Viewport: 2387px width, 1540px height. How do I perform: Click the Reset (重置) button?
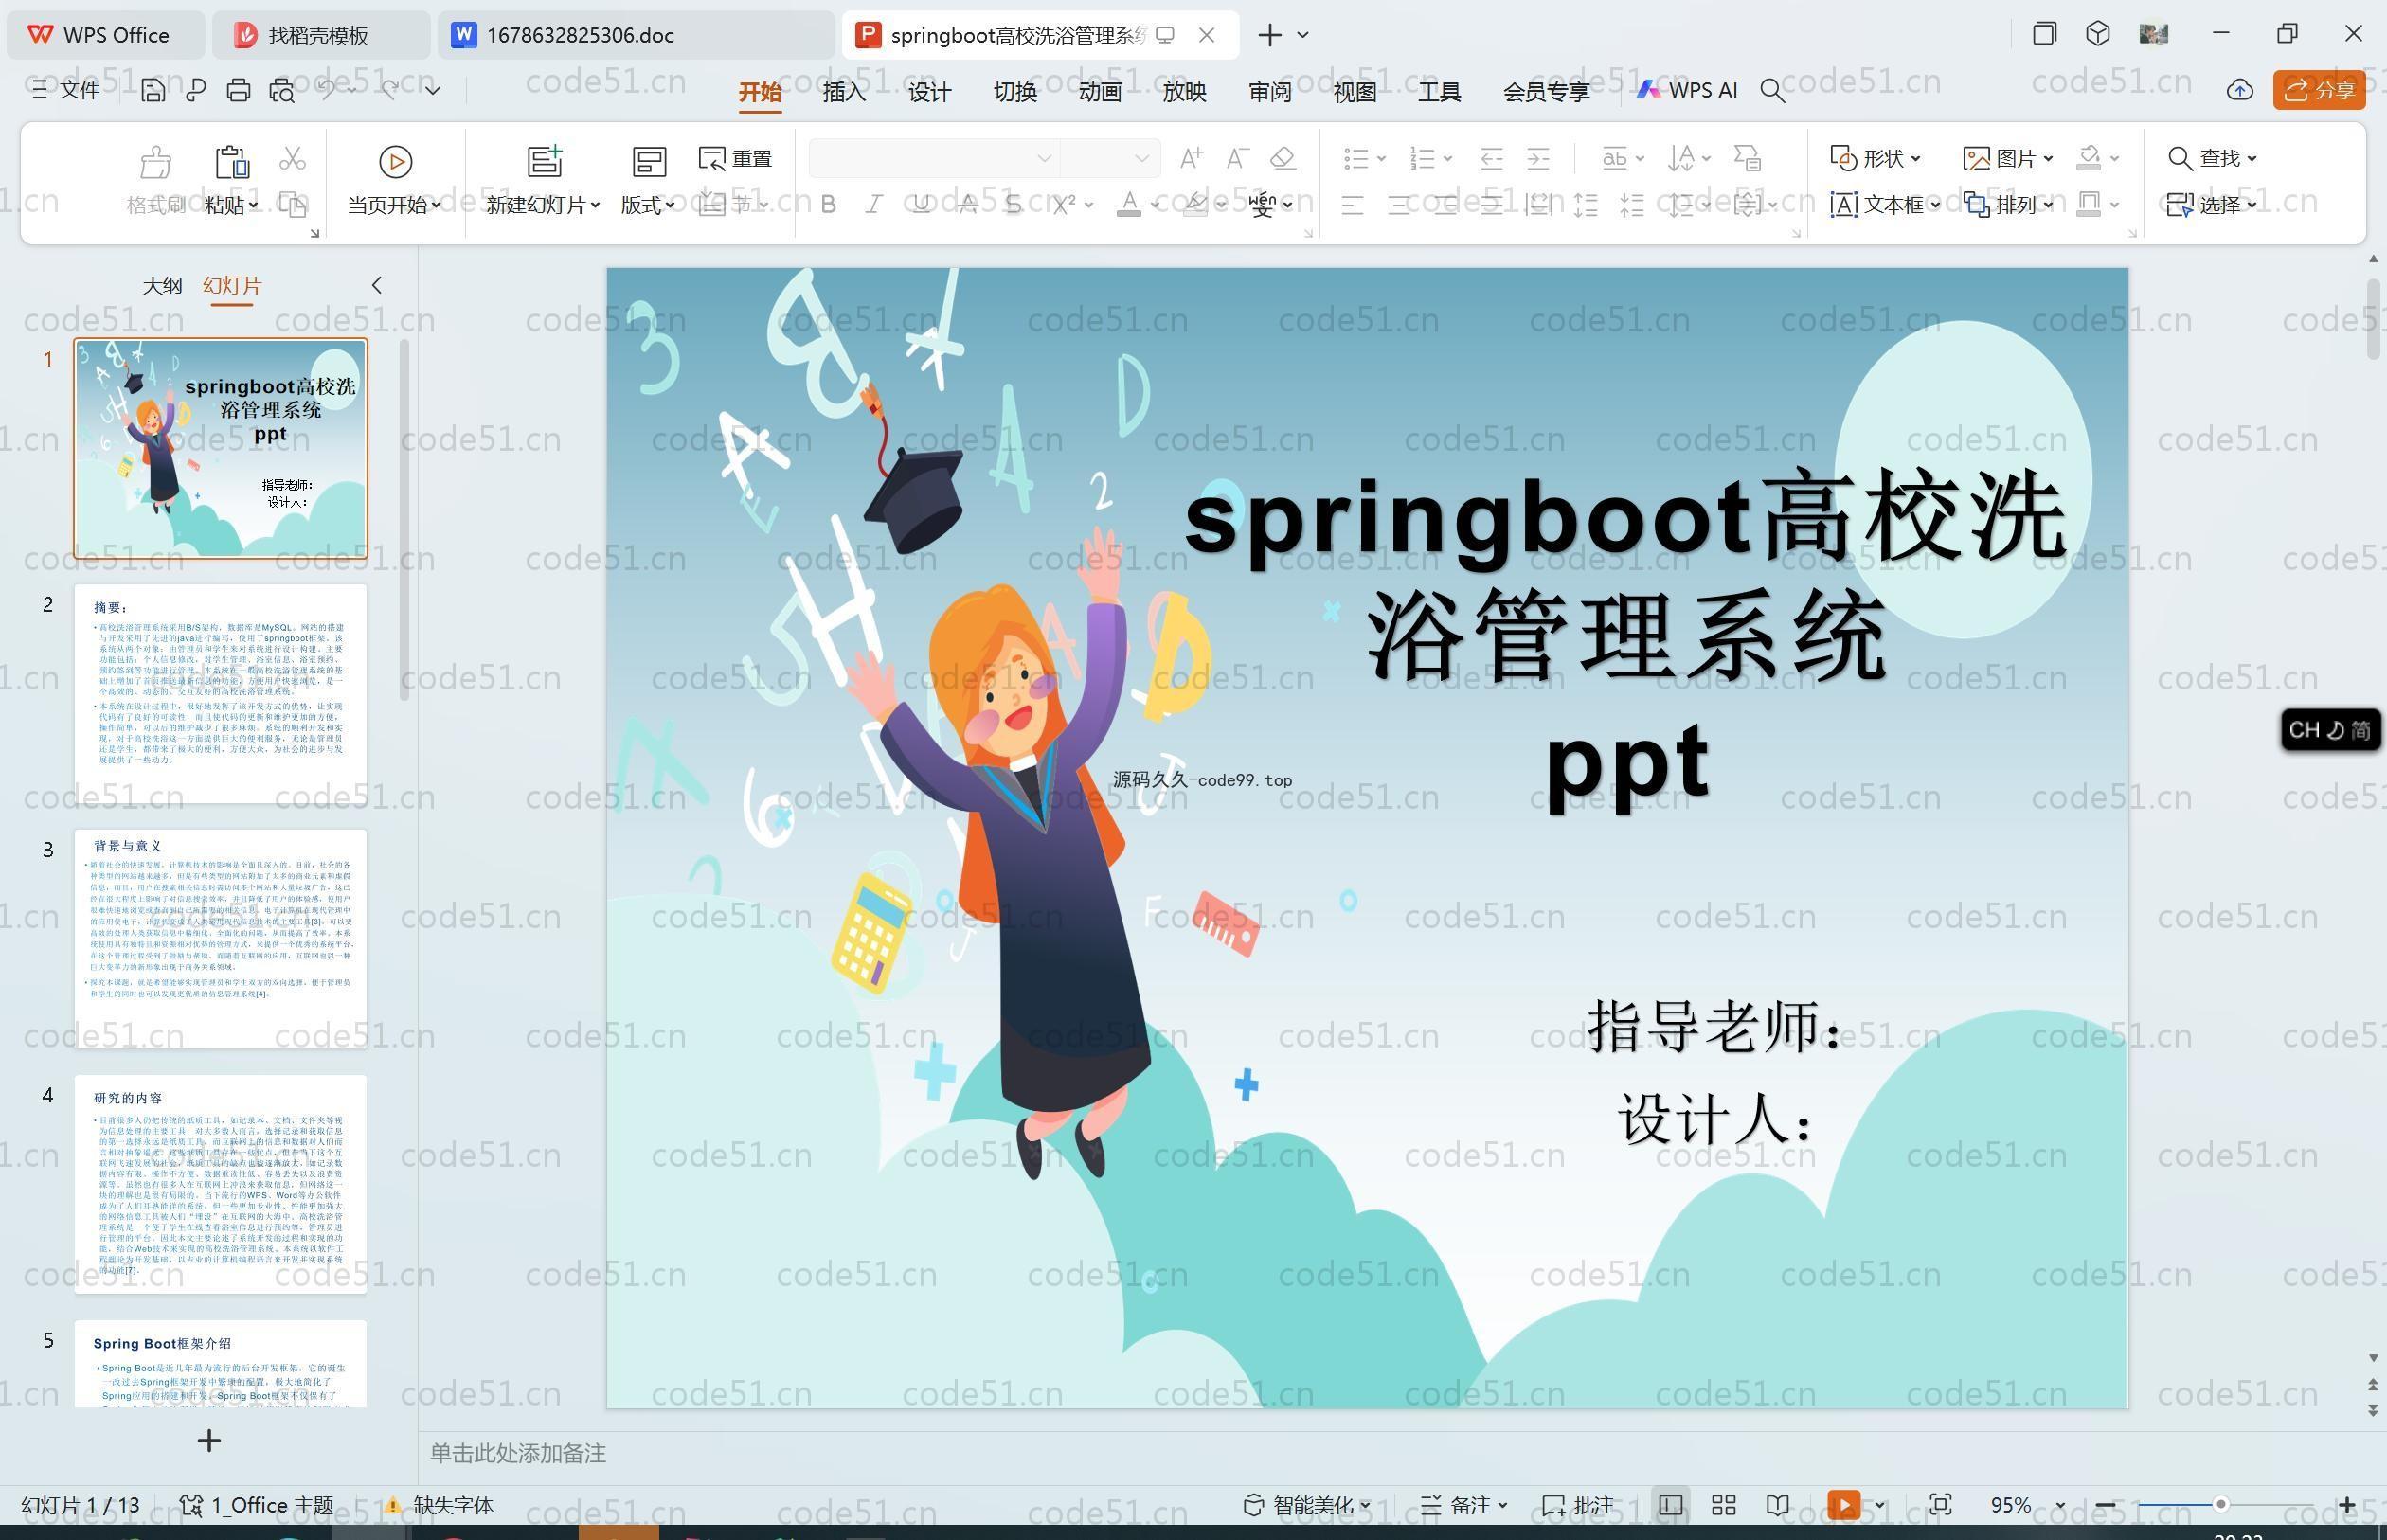pos(735,158)
